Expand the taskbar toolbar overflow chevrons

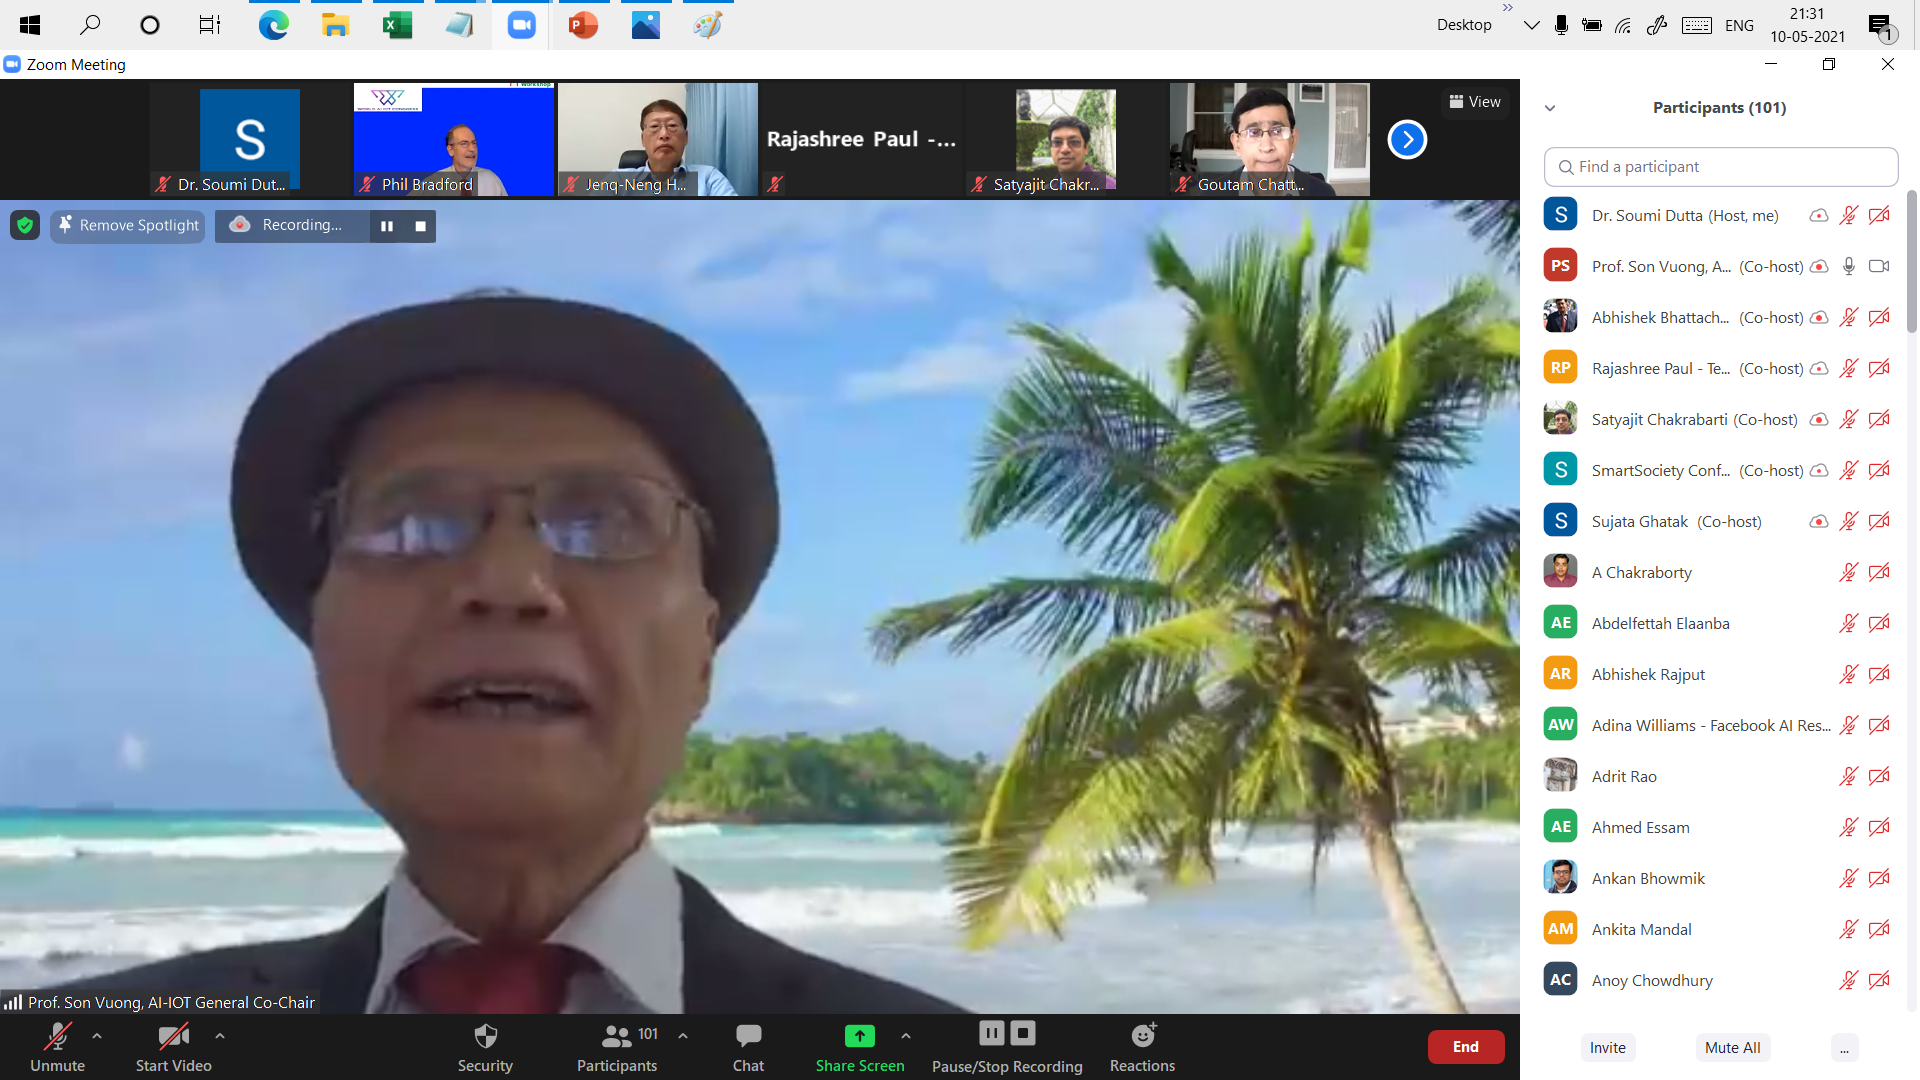(x=1507, y=8)
